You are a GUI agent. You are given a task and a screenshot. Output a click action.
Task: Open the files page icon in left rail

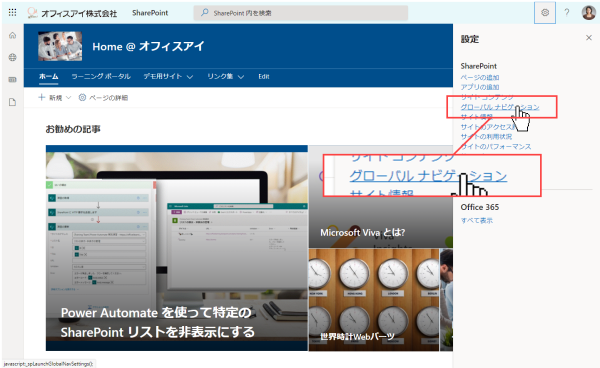13,102
